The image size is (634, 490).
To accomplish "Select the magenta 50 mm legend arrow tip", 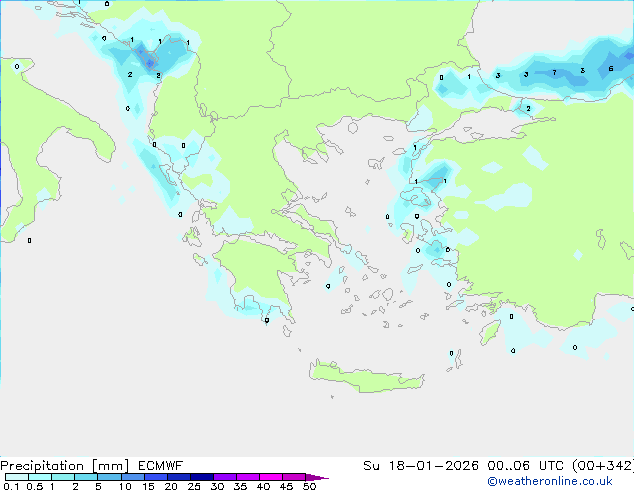I will (x=323, y=477).
